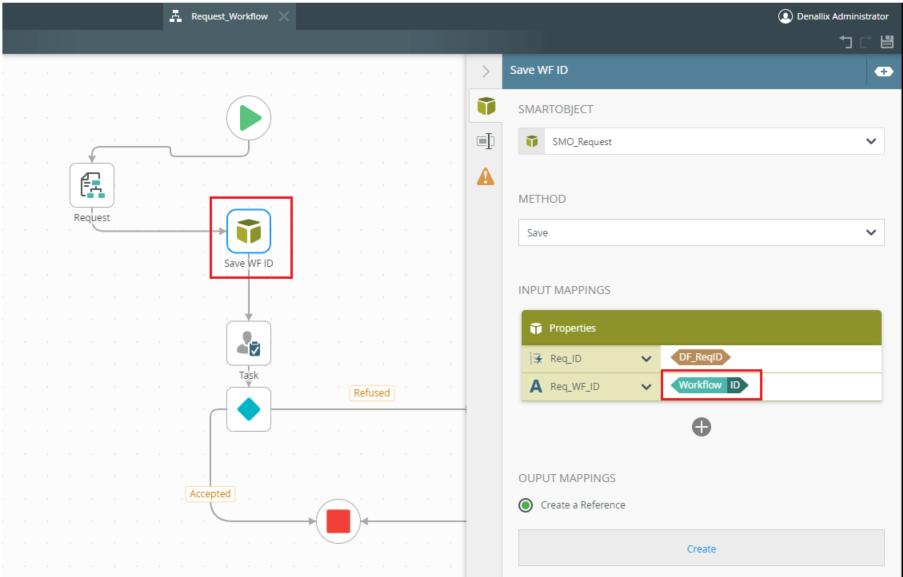The image size is (903, 577).
Task: Close the Request_Workflow tab
Action: pos(284,16)
